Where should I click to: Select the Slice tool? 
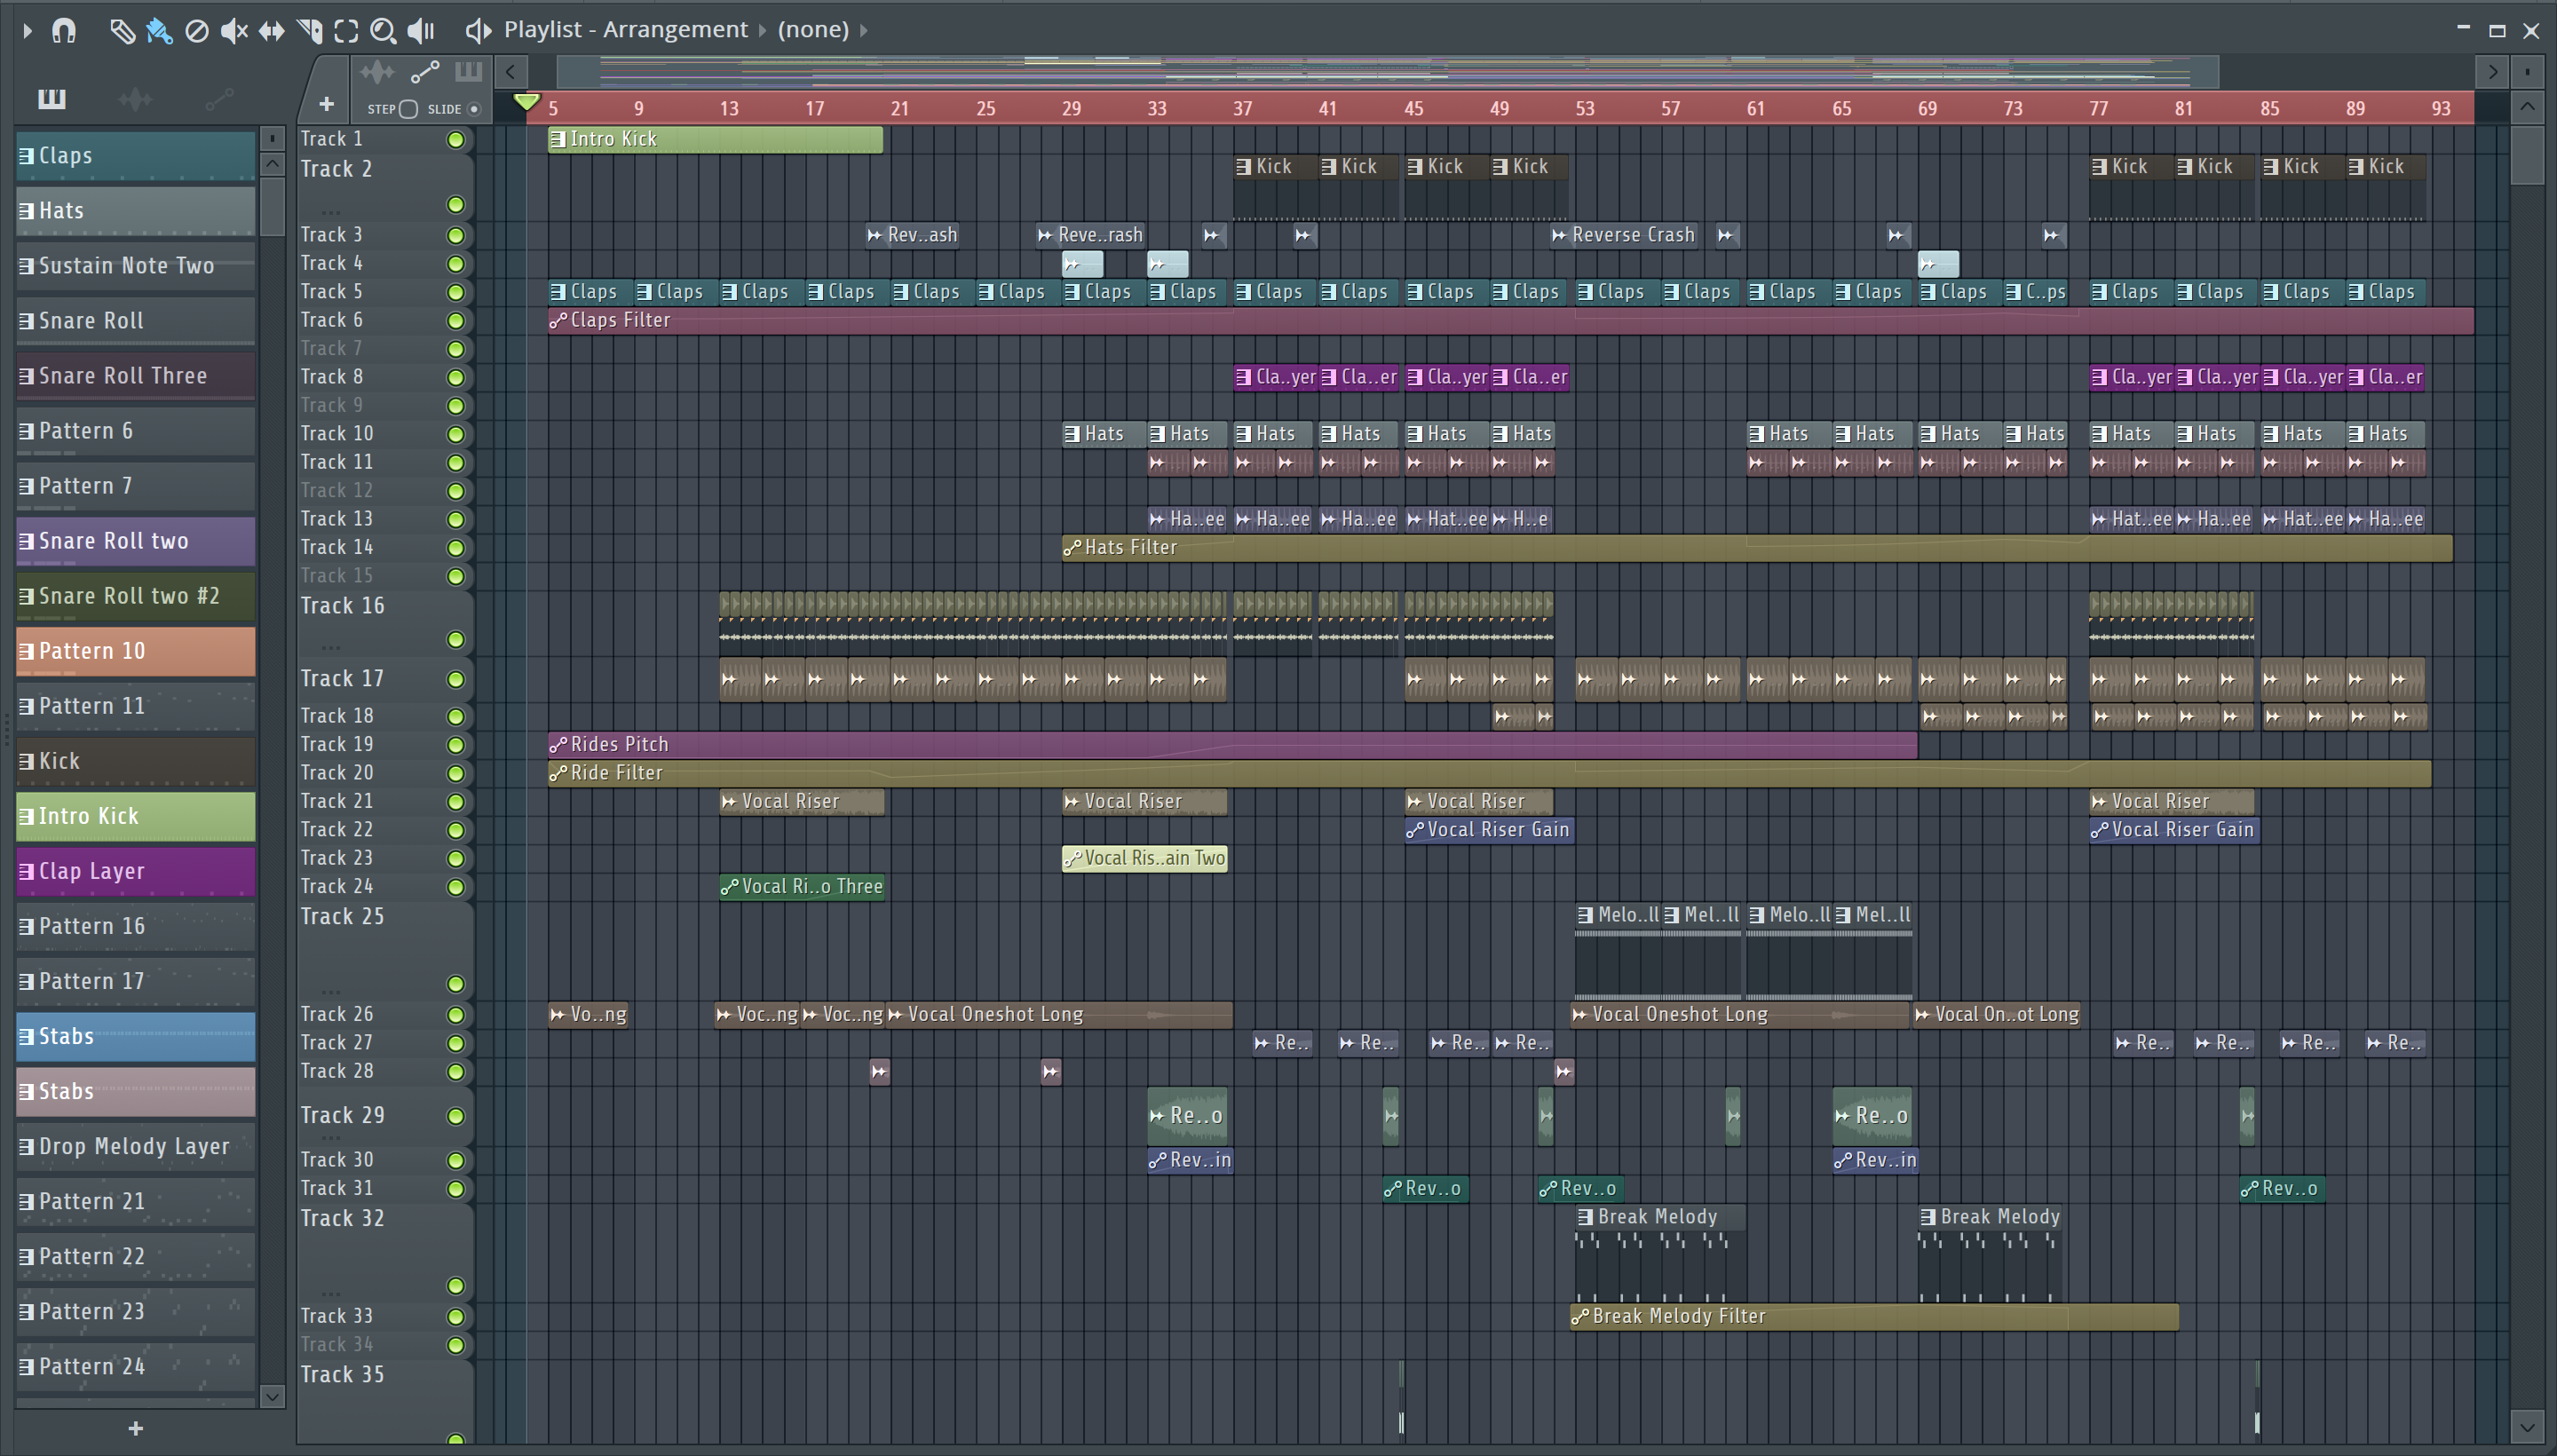point(309,31)
